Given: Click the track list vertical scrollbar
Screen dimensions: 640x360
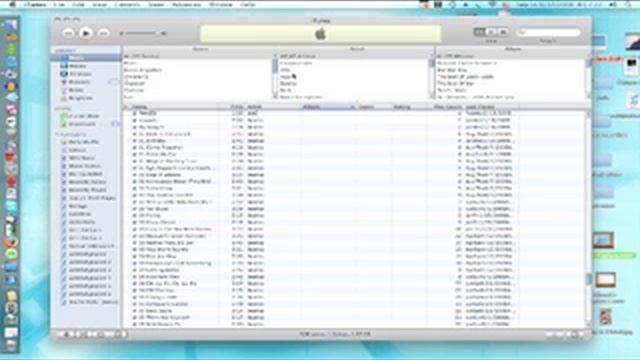Looking at the screenshot, I should coord(588,218).
